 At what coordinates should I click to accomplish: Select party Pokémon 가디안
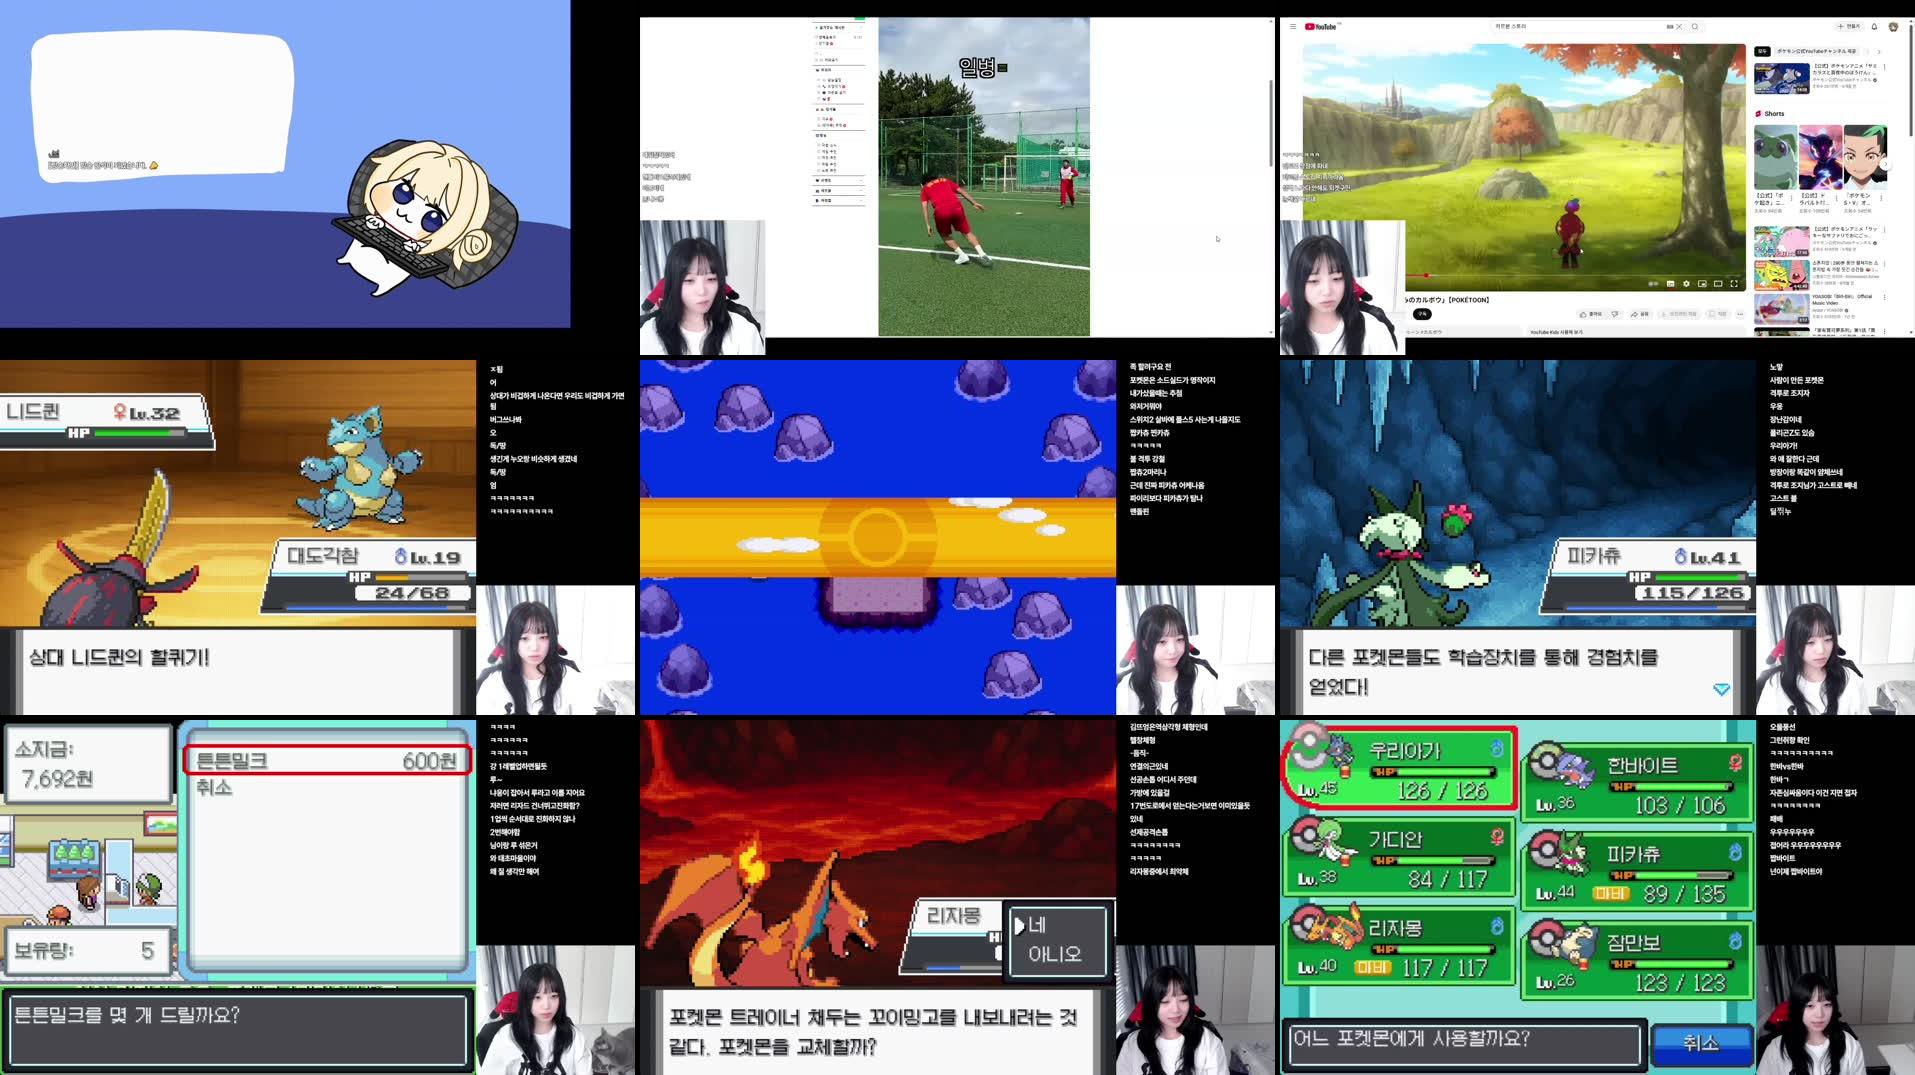coord(1399,856)
